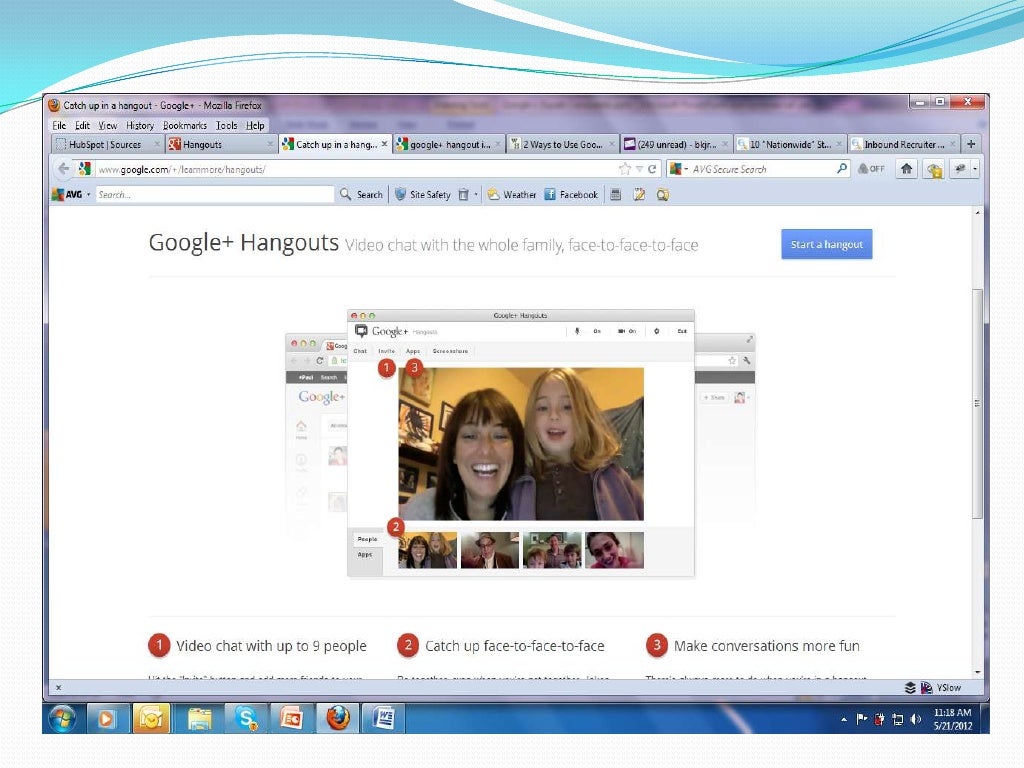Viewport: 1024px width, 768px height.
Task: Bookmark this page with the star icon
Action: click(625, 169)
